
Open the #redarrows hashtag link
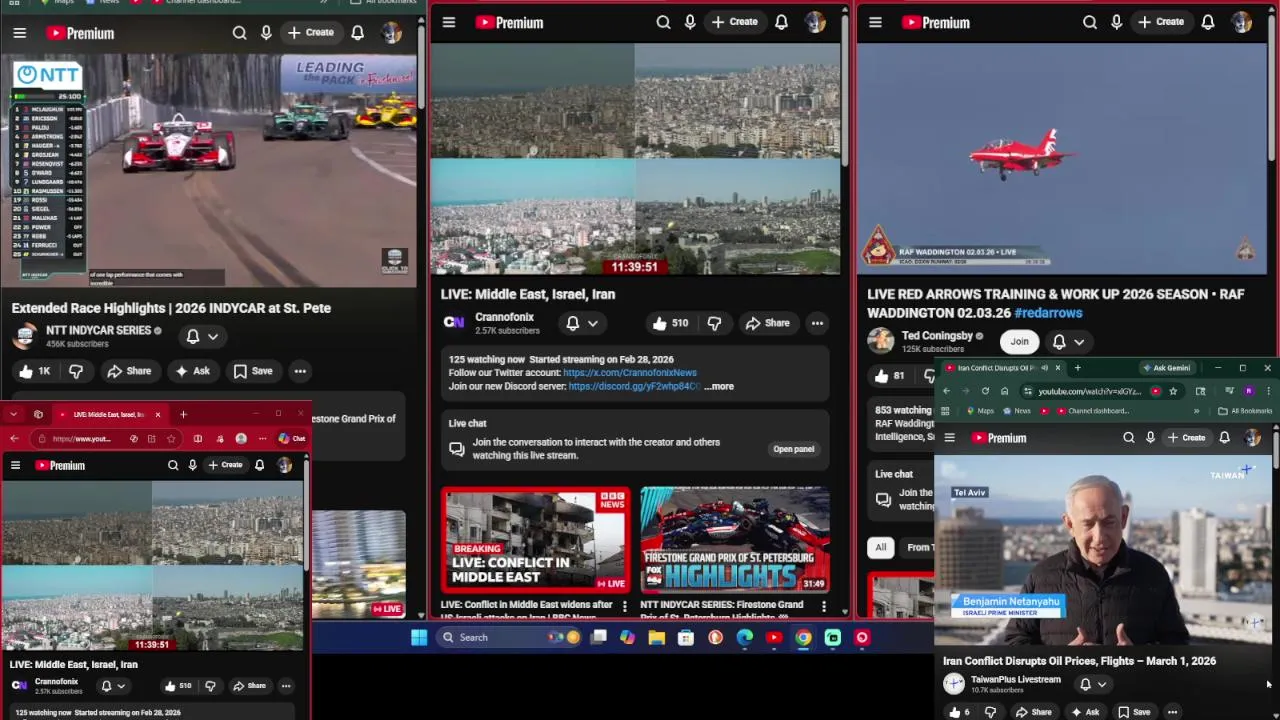(x=1048, y=313)
